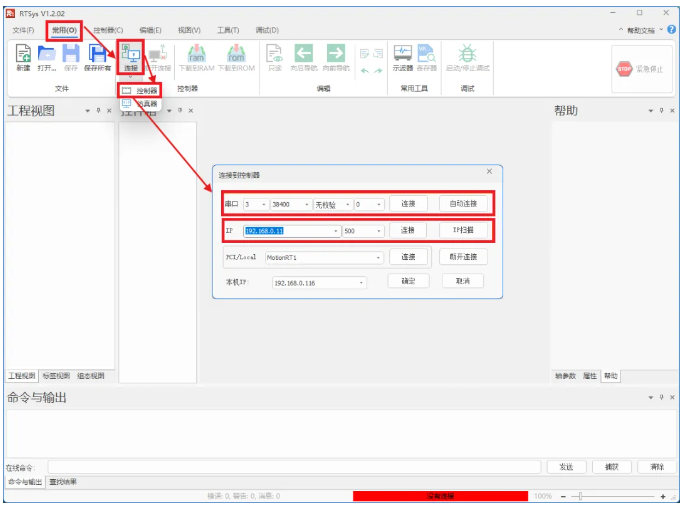Open the 文件(F) menu
Viewport: 686px width, 510px height.
coord(23,30)
